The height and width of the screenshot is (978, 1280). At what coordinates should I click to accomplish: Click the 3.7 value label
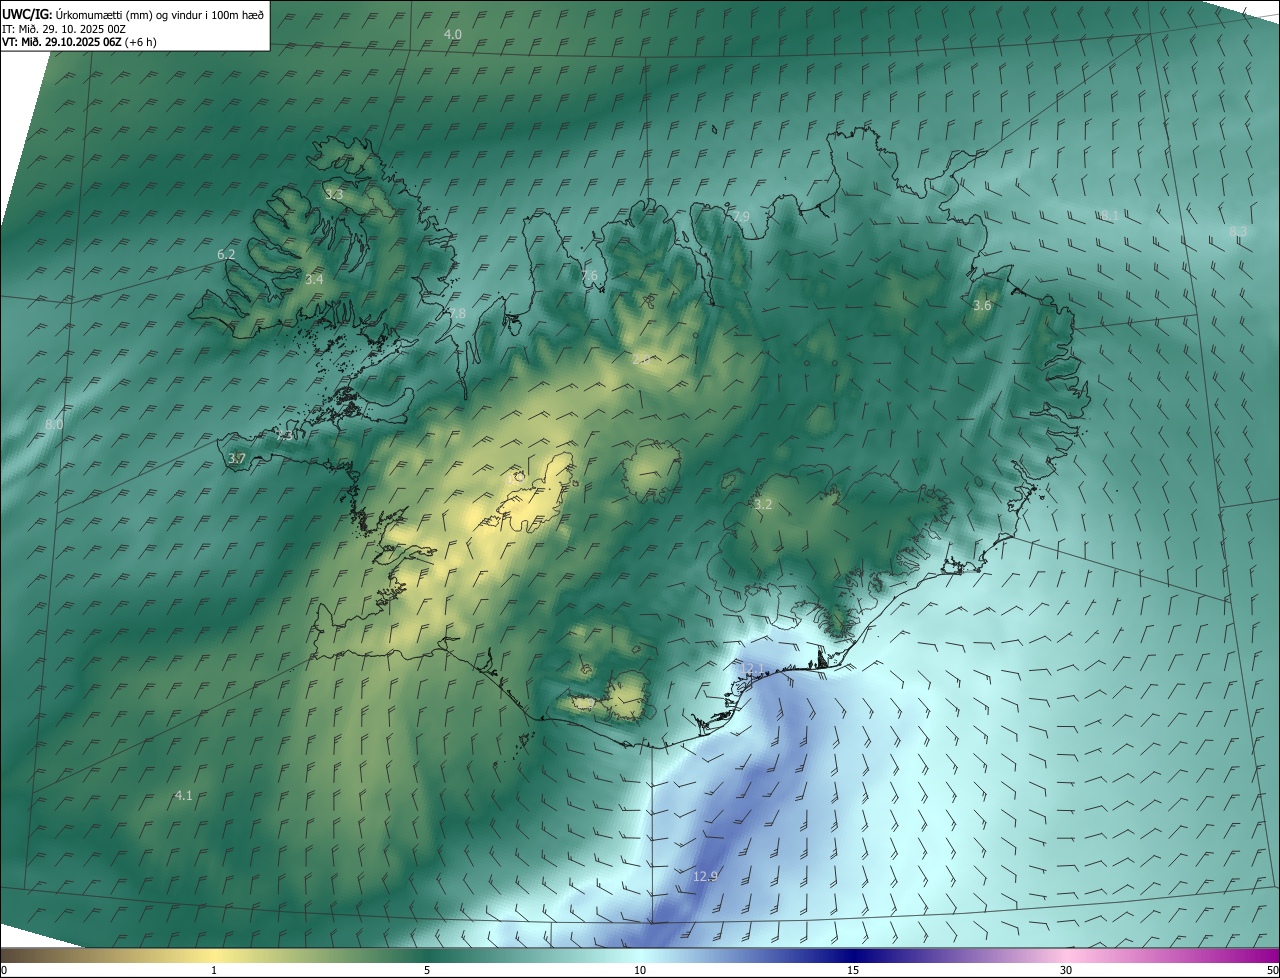coord(237,459)
